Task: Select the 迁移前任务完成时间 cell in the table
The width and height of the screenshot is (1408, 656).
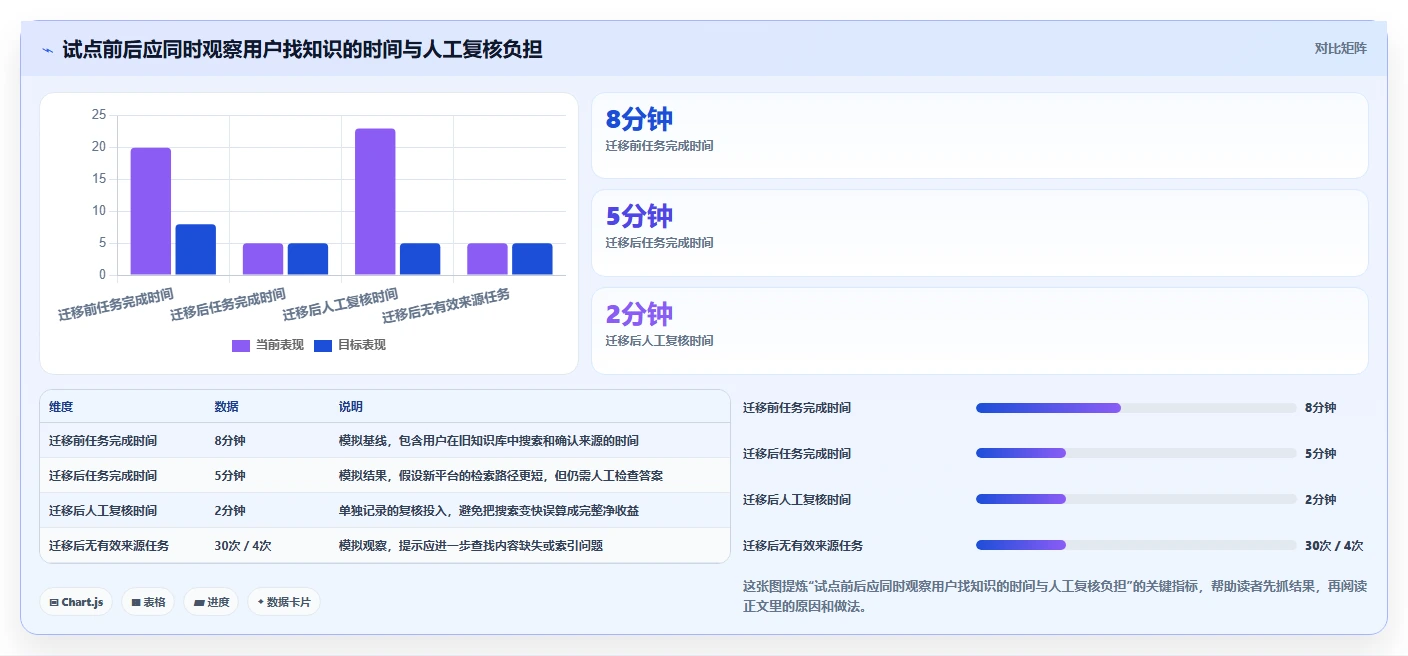Action: pos(103,441)
